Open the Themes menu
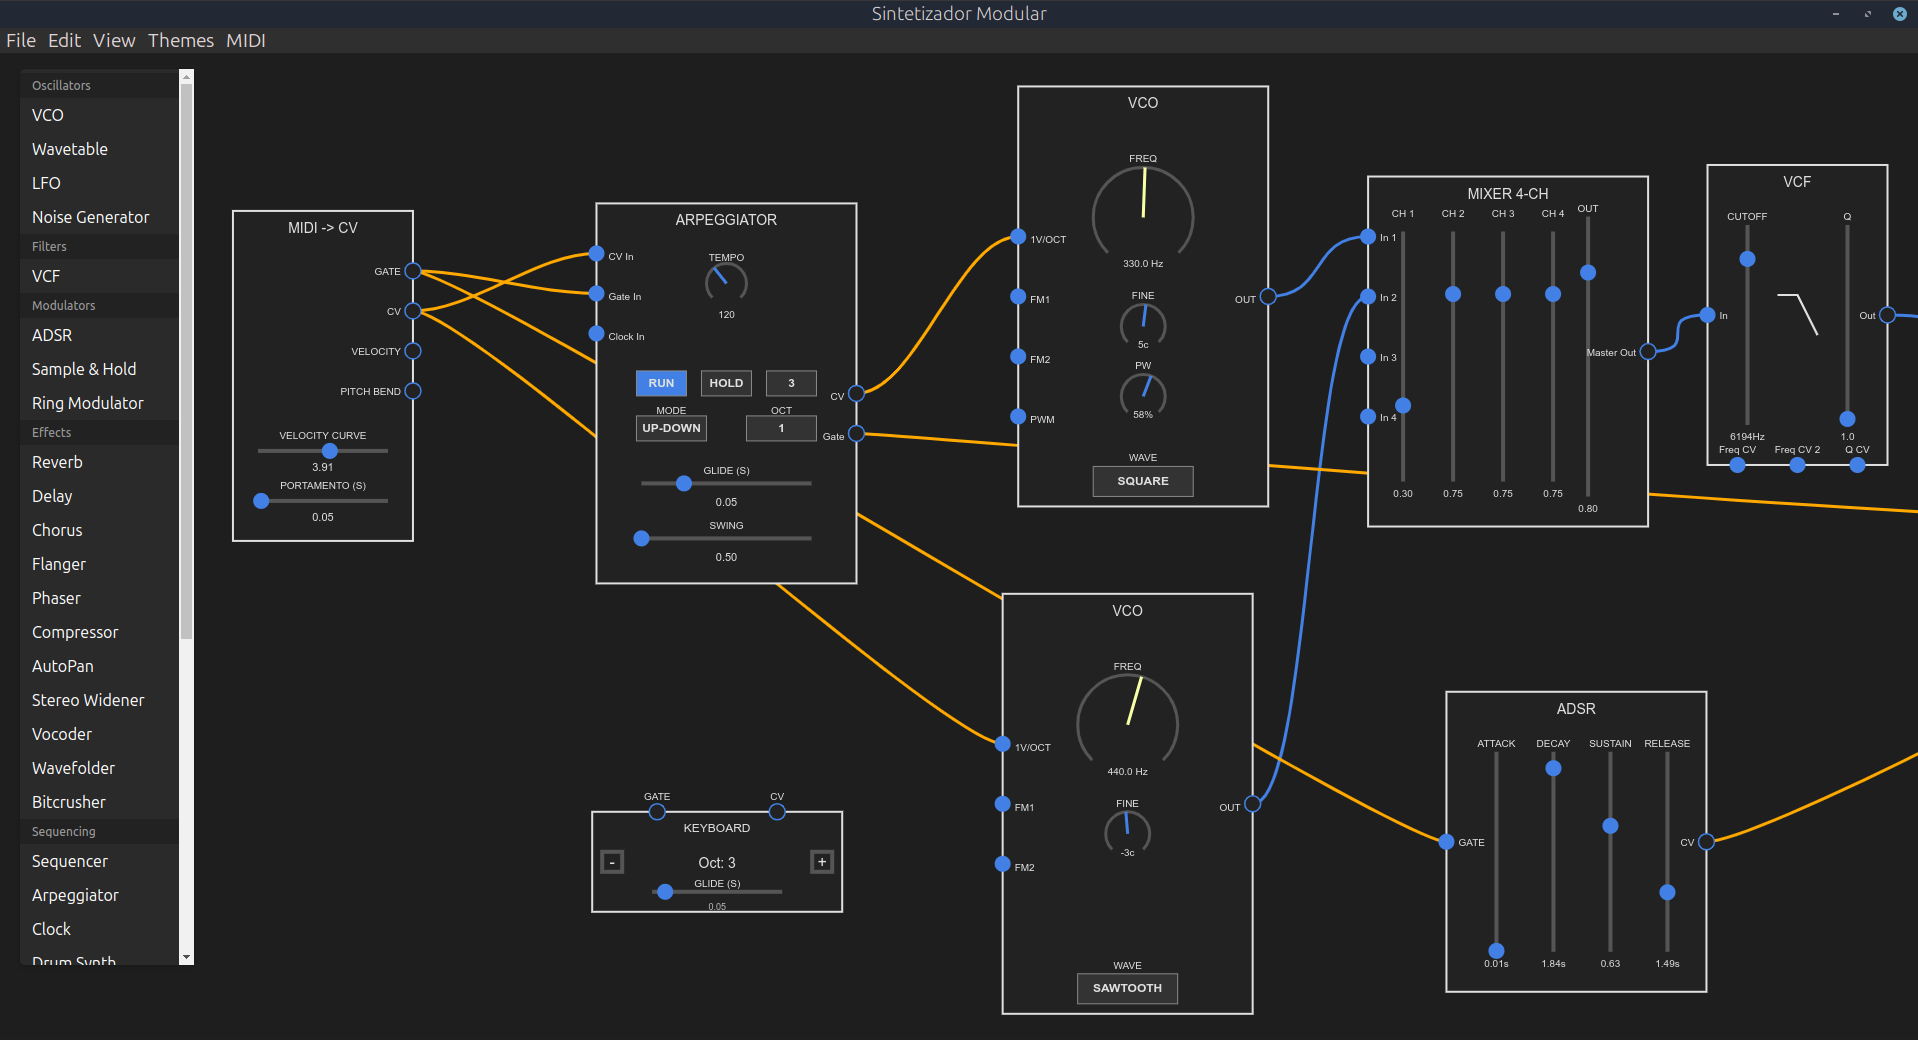The height and width of the screenshot is (1040, 1918). coord(181,40)
